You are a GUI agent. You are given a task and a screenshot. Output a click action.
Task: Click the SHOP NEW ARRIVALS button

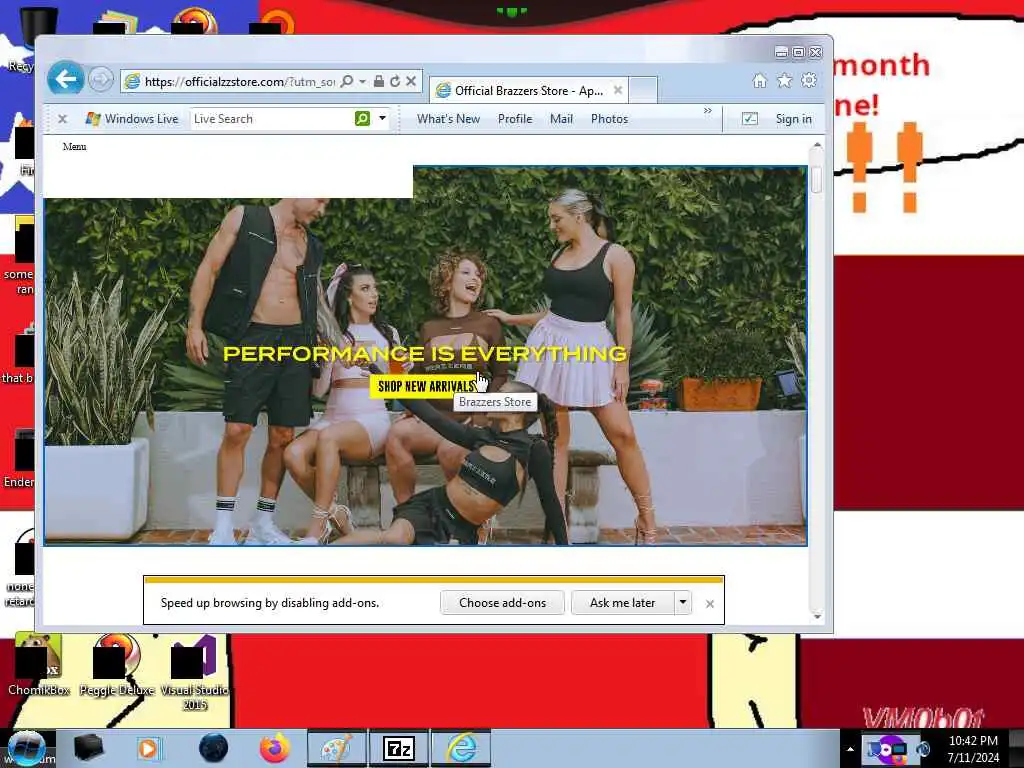click(425, 387)
